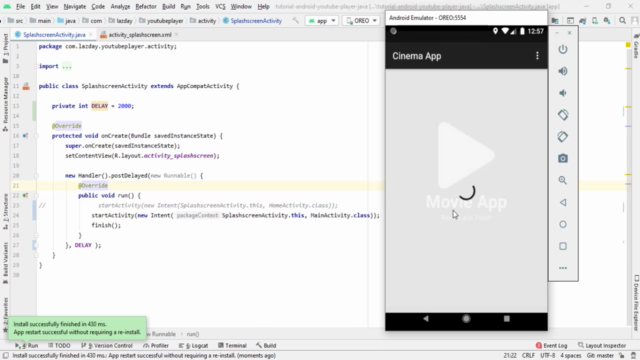Open Search Everywhere magnifier icon

pyautogui.click(x=622, y=20)
